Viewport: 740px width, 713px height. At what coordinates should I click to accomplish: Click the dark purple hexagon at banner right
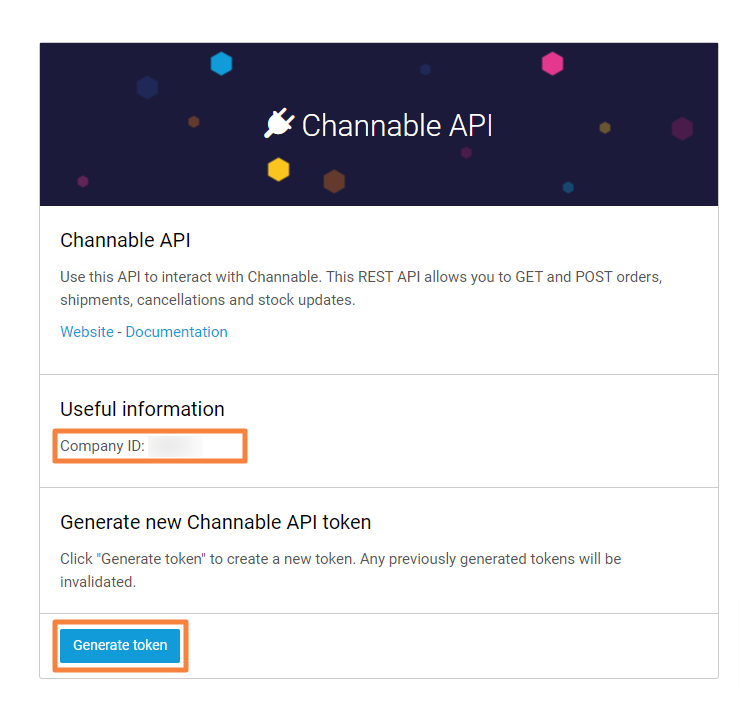(682, 129)
